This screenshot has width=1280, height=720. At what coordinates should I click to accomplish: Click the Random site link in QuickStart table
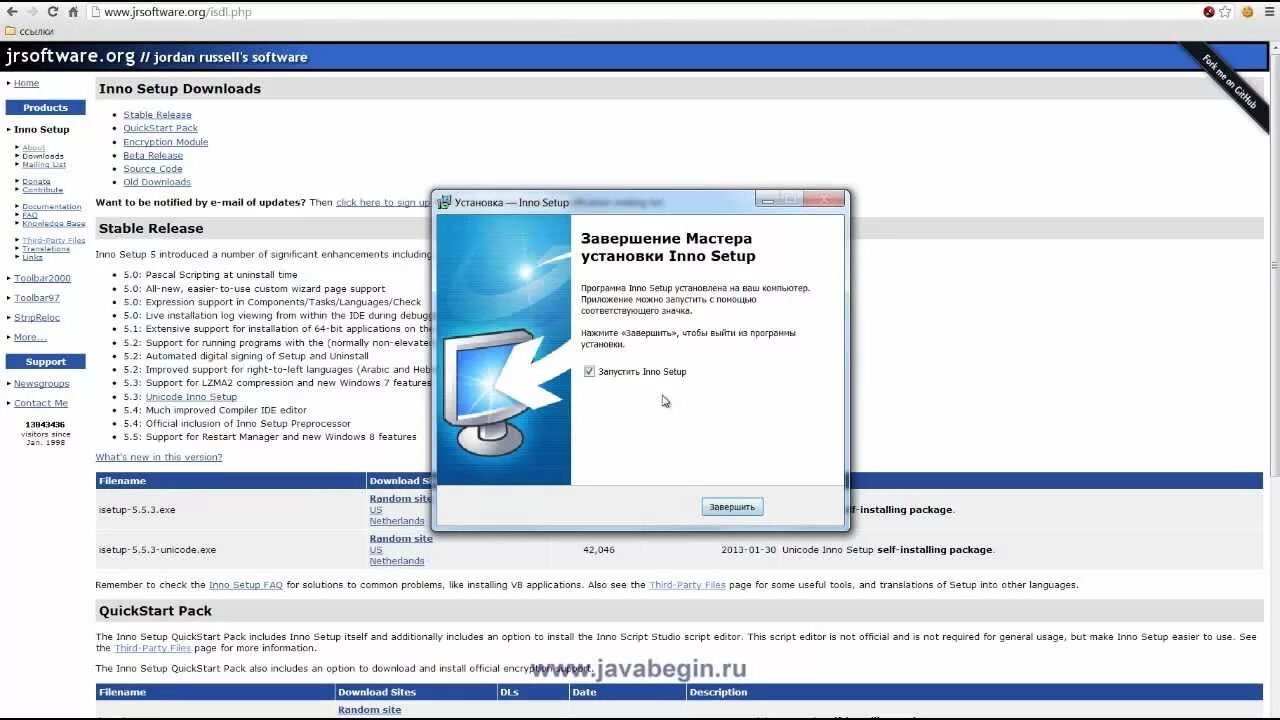tap(369, 710)
